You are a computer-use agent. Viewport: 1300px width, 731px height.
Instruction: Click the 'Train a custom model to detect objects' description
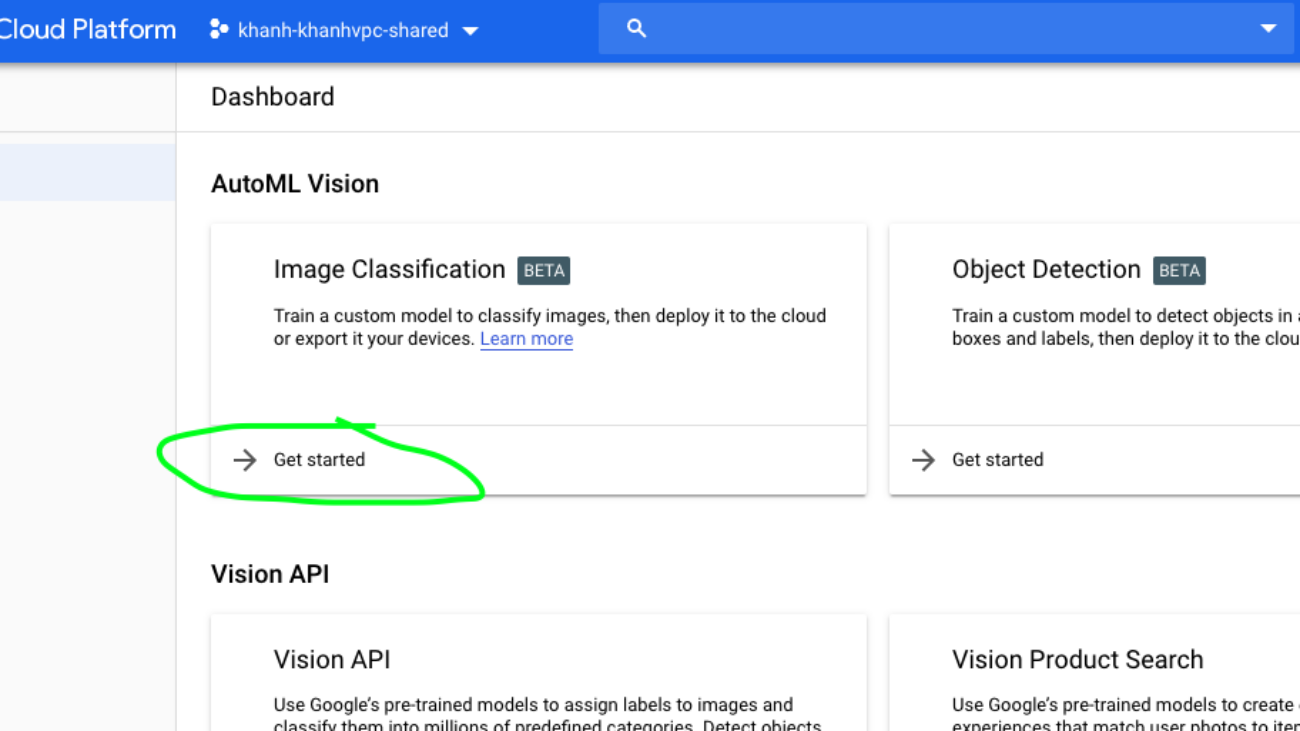pyautogui.click(x=1126, y=327)
